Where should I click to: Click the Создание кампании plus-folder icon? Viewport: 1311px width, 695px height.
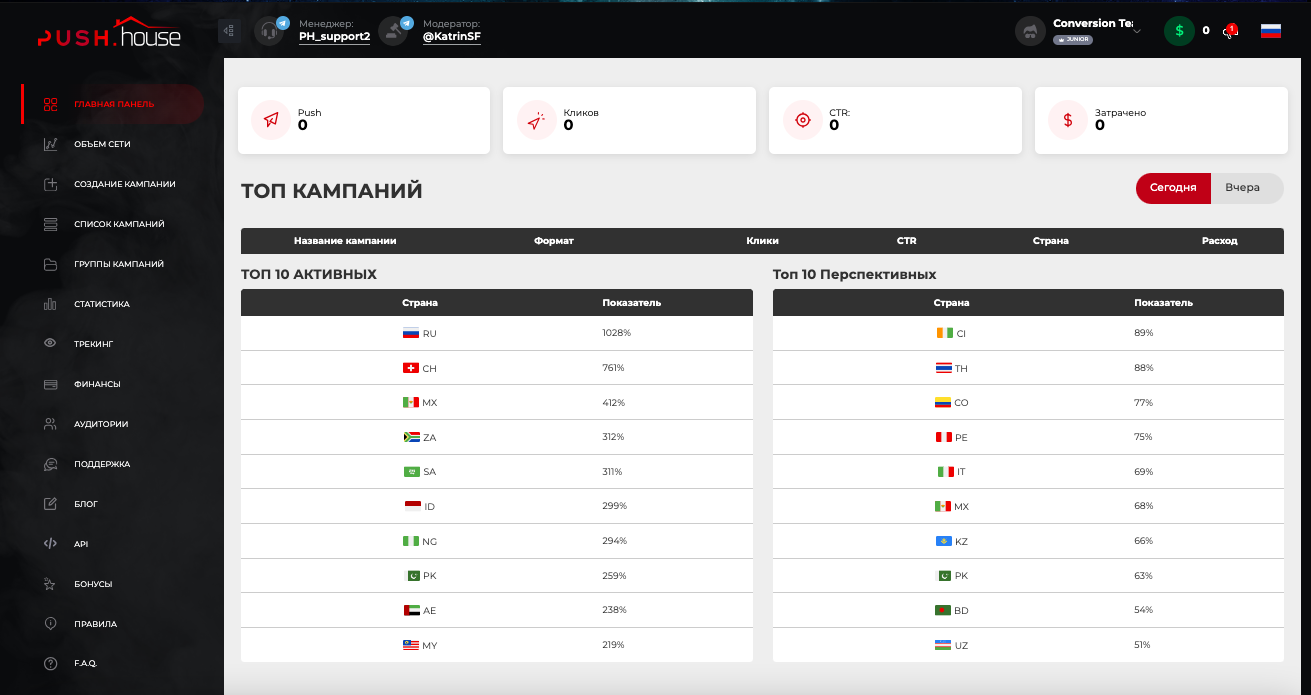click(x=50, y=184)
